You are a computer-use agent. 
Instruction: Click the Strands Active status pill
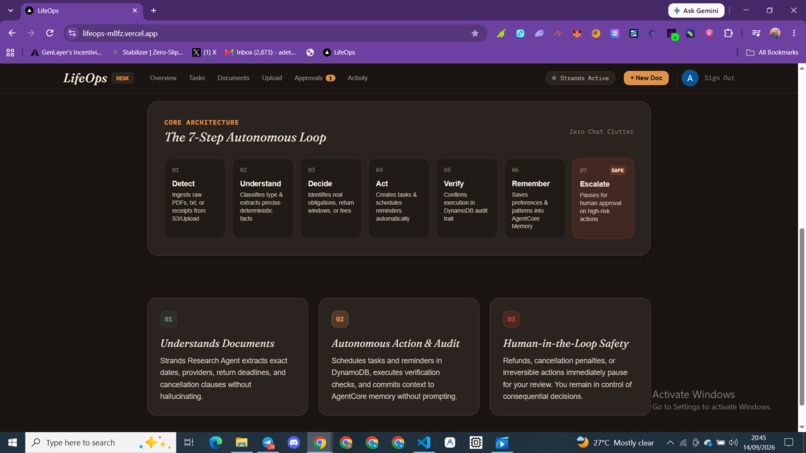580,78
